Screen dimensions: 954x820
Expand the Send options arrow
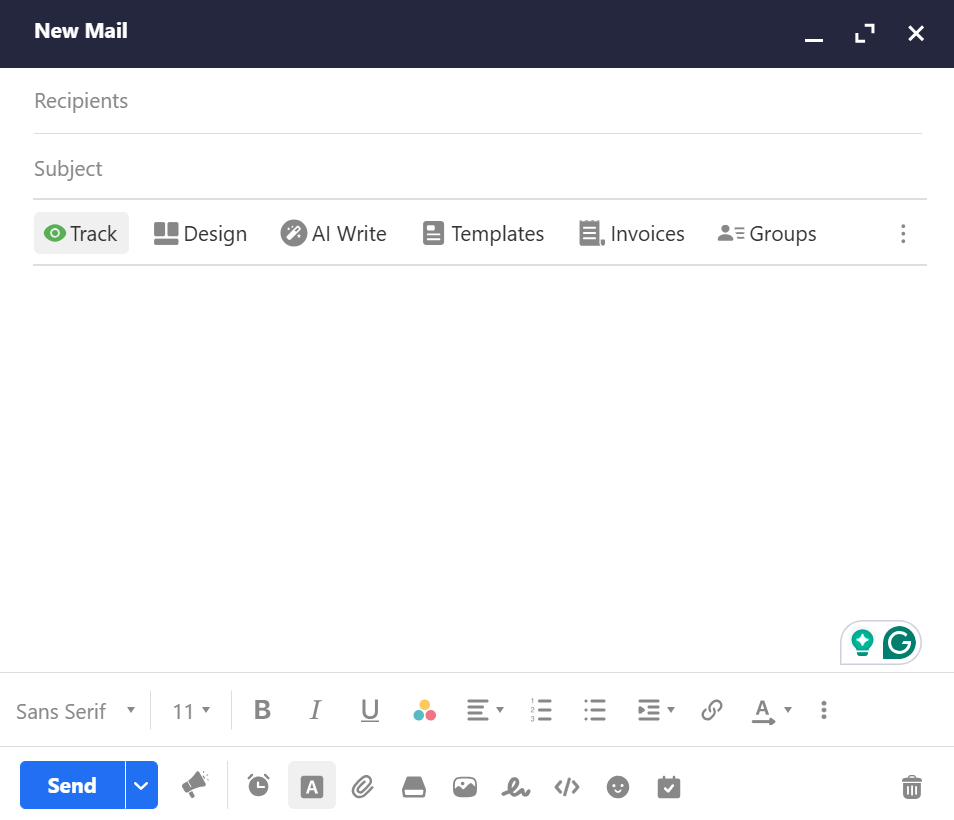(x=141, y=785)
